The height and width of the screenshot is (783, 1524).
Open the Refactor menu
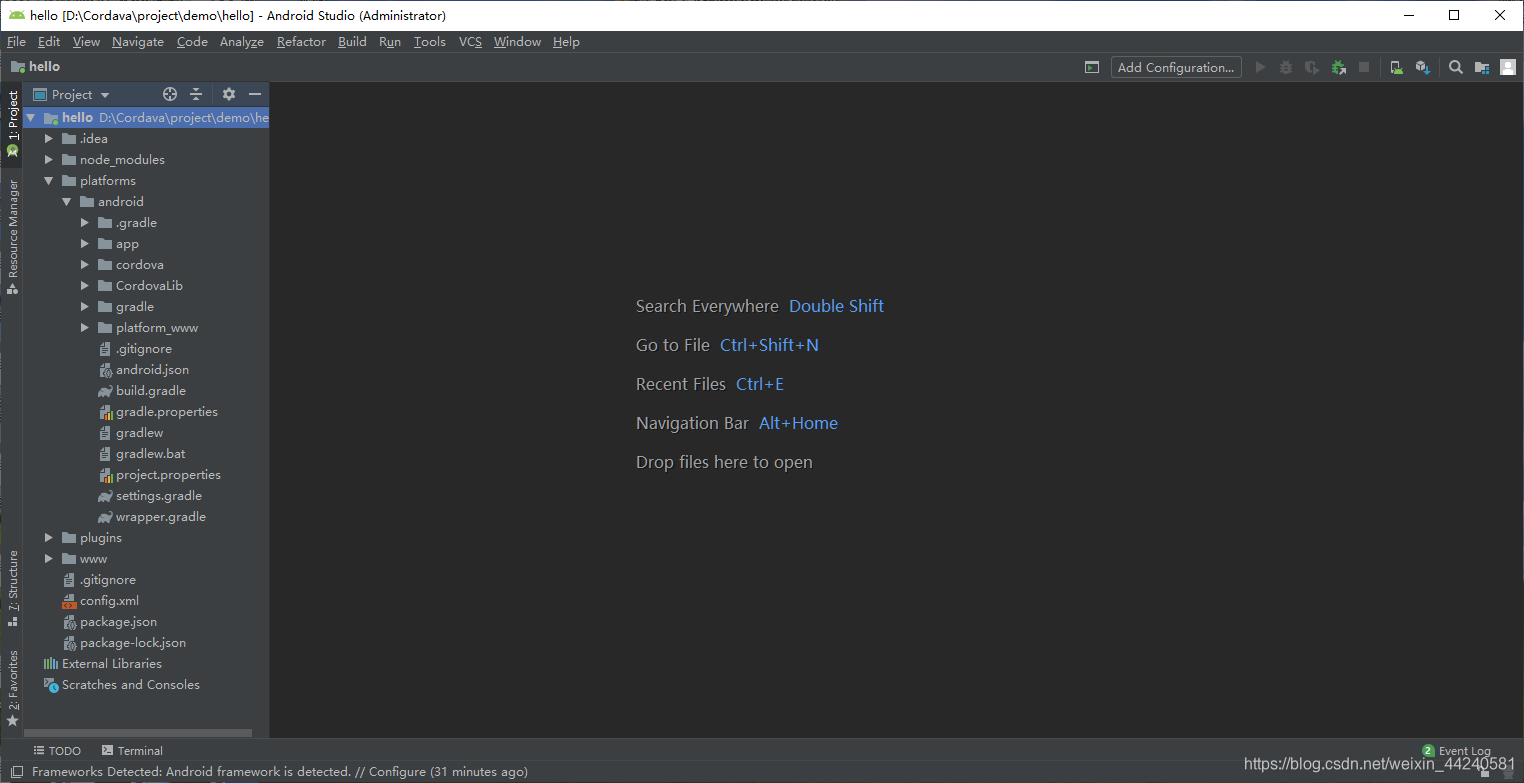pyautogui.click(x=301, y=41)
